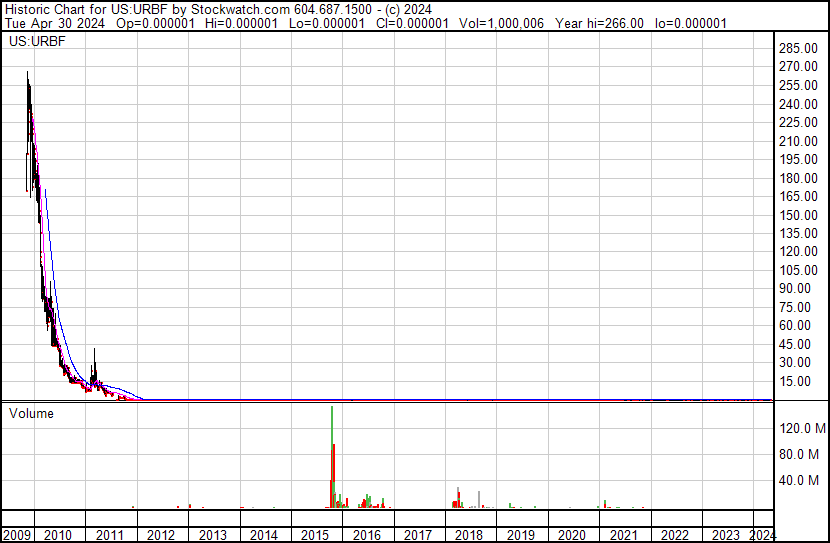Image resolution: width=830 pixels, height=543 pixels.
Task: Click the 195.00 price axis value
Action: coord(798,159)
